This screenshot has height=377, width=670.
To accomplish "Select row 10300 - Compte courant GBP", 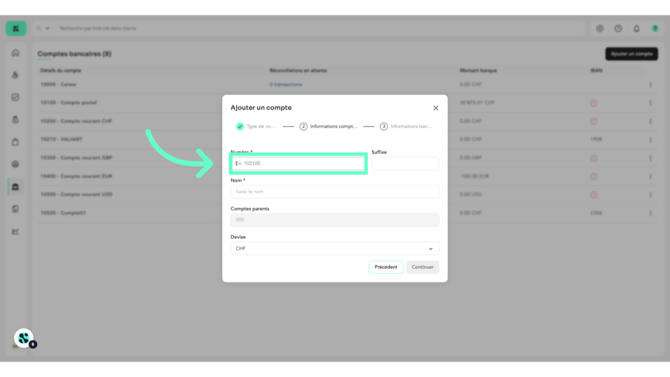I will point(76,158).
